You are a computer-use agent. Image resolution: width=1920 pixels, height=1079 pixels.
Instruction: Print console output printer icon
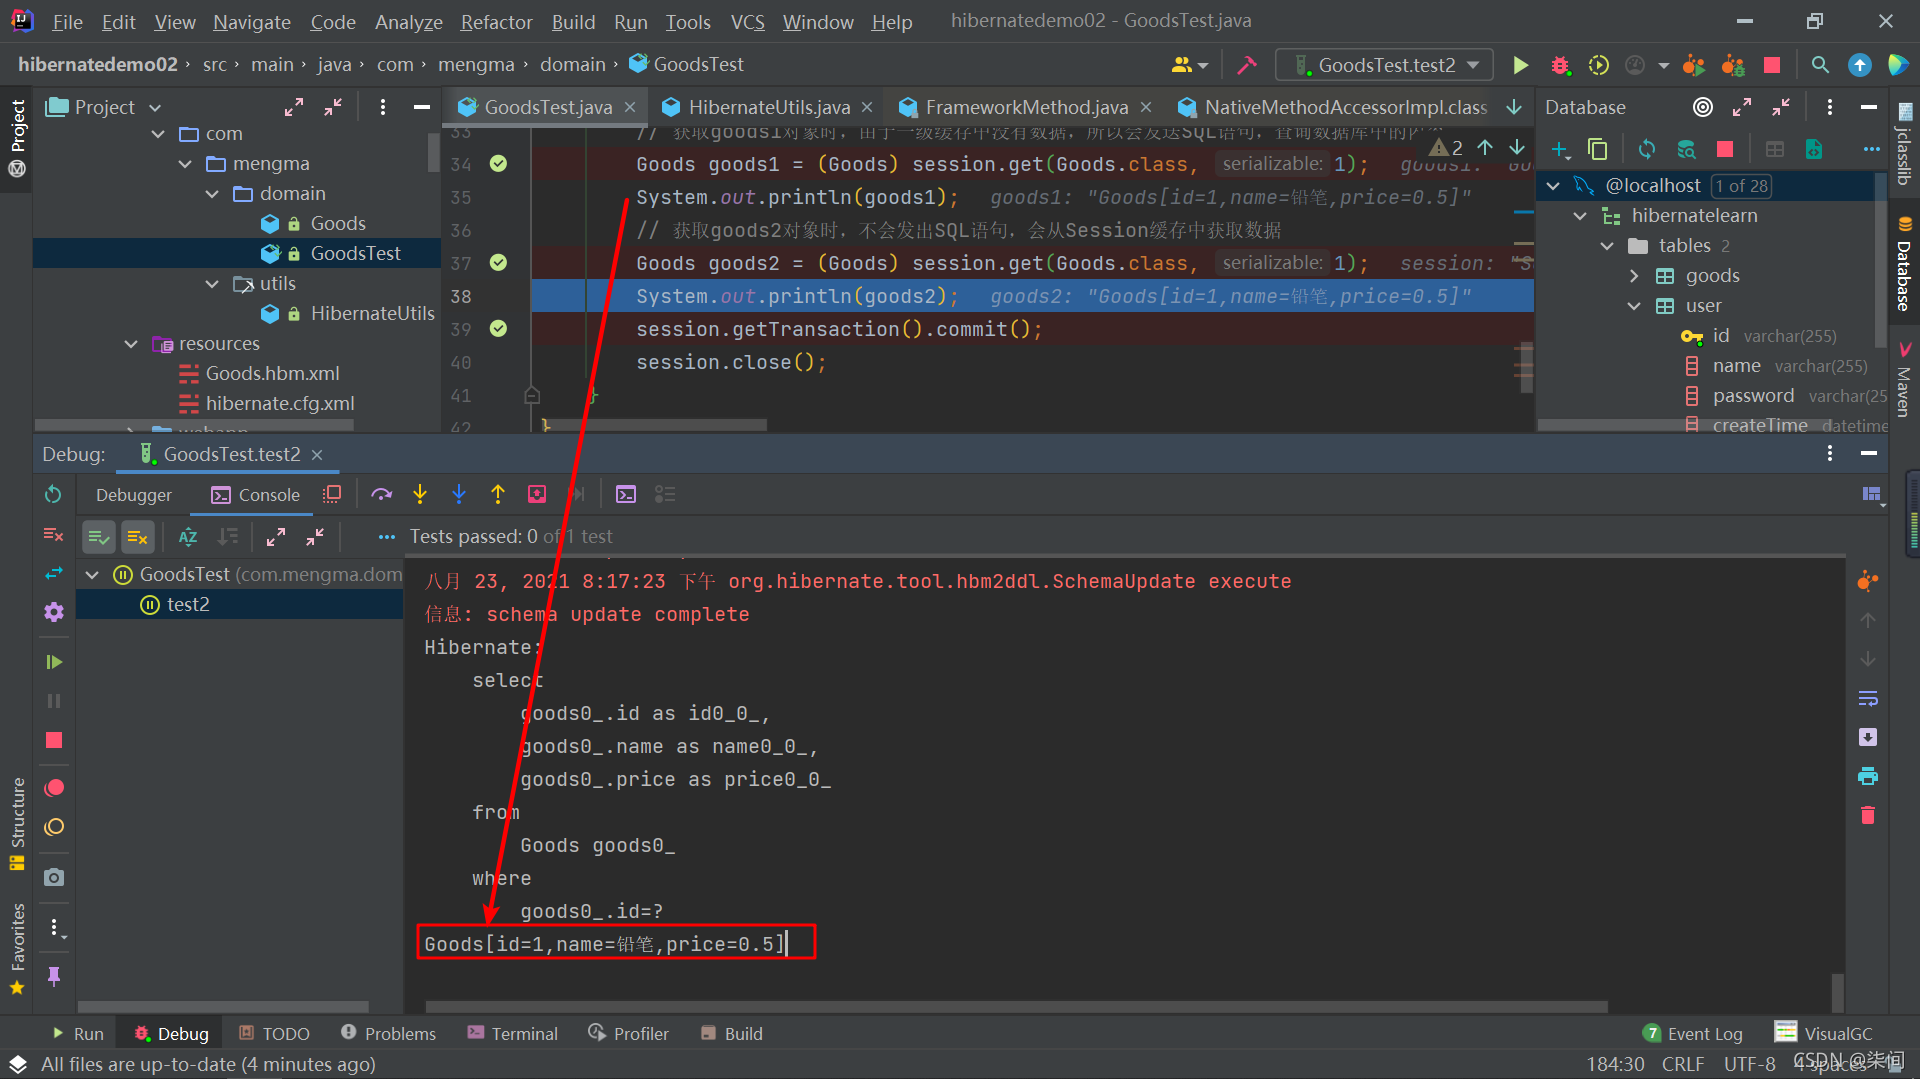click(x=1868, y=776)
